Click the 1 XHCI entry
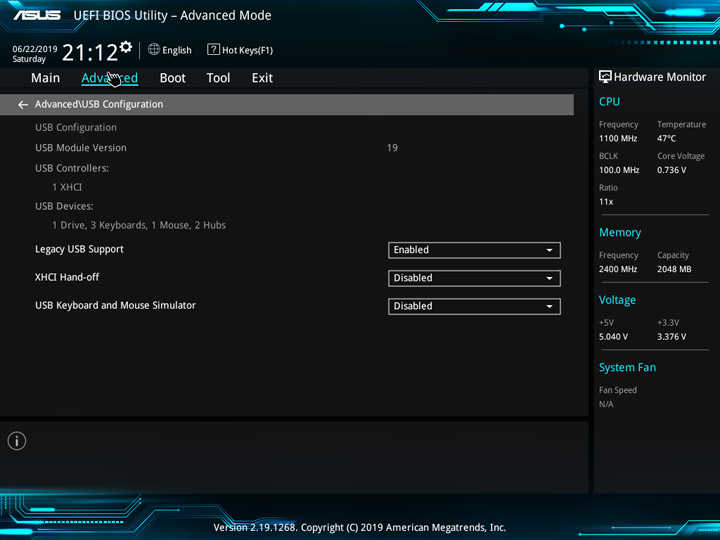 (x=67, y=187)
